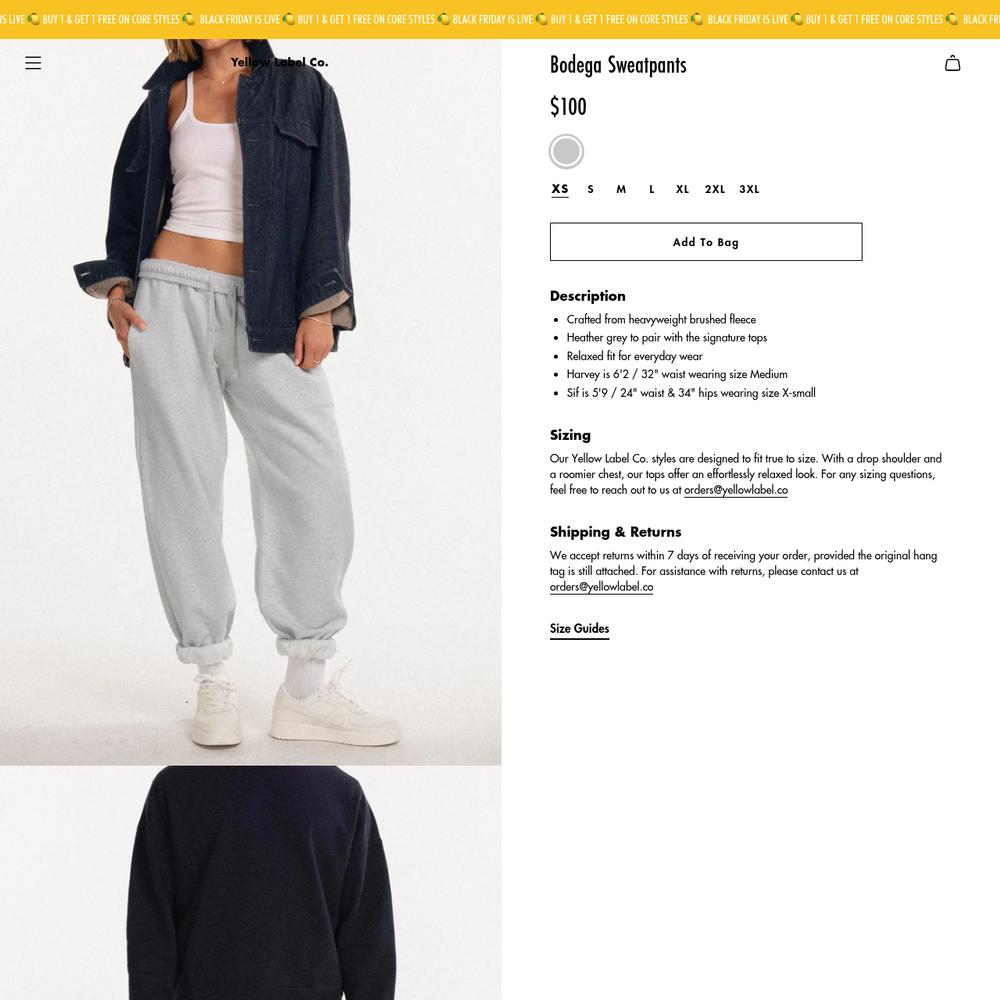The width and height of the screenshot is (1000, 1000).
Task: Click the orders email link under Shipping & Returns
Action: click(601, 587)
